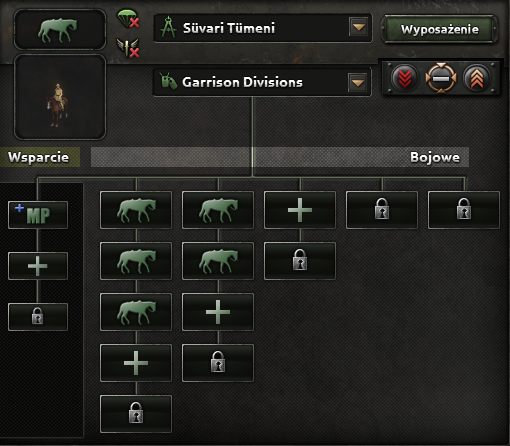This screenshot has width=510, height=446.
Task: Set priority to low with red arrows
Action: click(x=405, y=79)
